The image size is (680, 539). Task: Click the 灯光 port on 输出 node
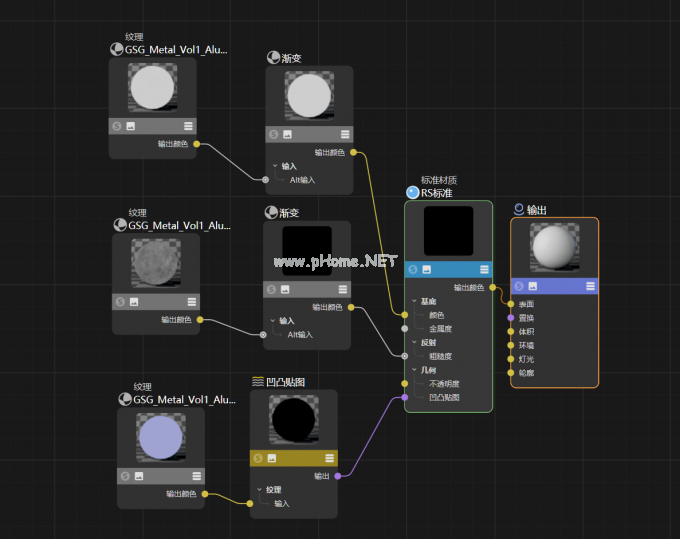point(511,359)
